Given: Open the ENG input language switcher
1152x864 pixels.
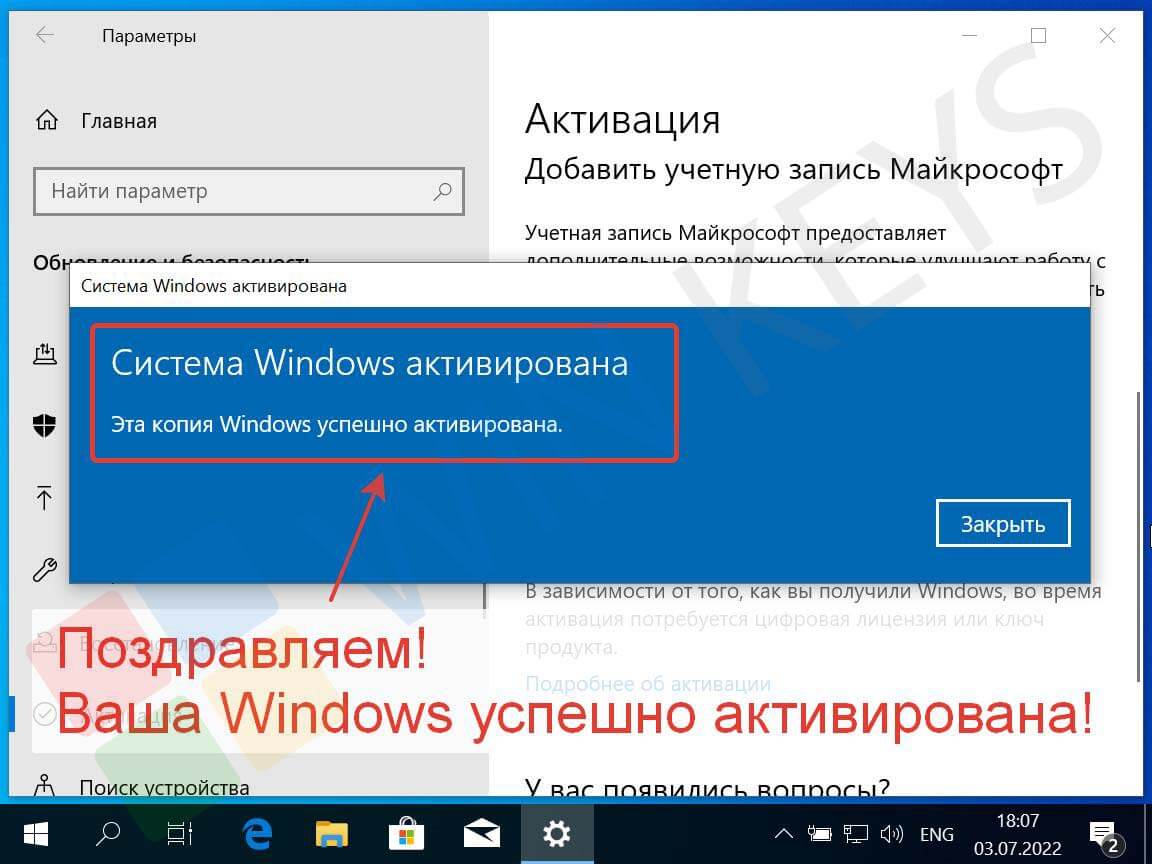Looking at the screenshot, I should pos(936,834).
